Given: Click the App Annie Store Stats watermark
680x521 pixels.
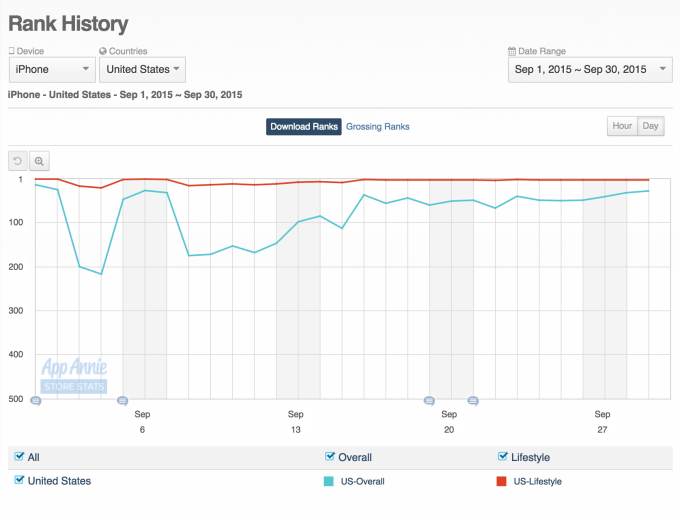Looking at the screenshot, I should click(74, 376).
